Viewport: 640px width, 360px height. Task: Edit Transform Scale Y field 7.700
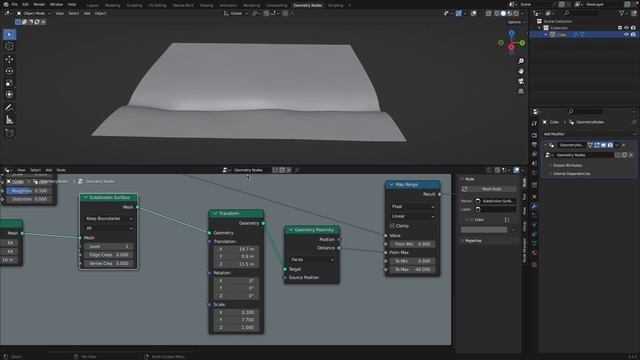coord(236,320)
